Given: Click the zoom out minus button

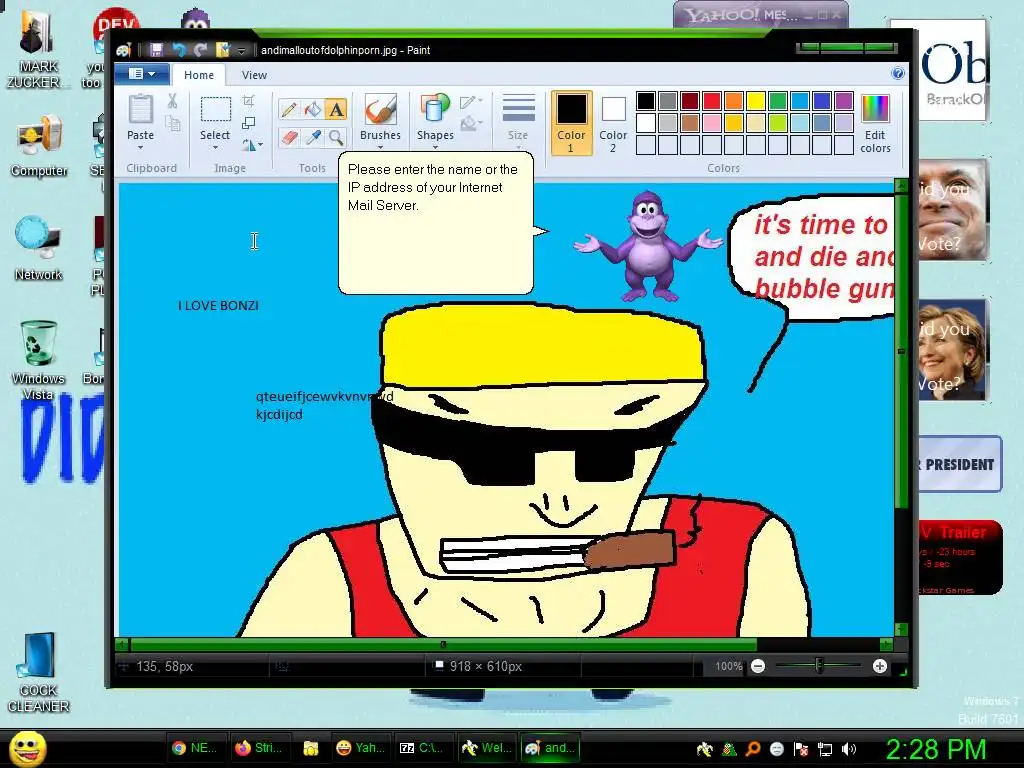Looking at the screenshot, I should pyautogui.click(x=758, y=666).
